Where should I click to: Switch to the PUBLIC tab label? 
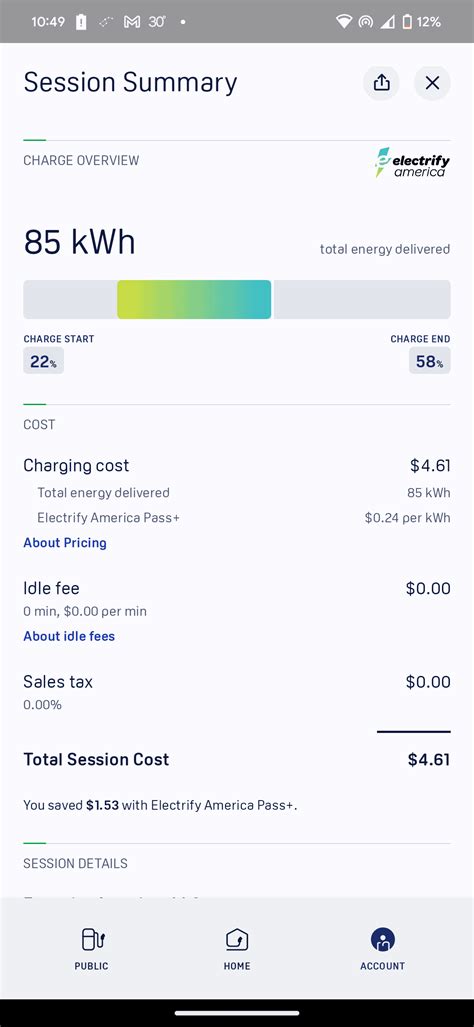point(92,966)
